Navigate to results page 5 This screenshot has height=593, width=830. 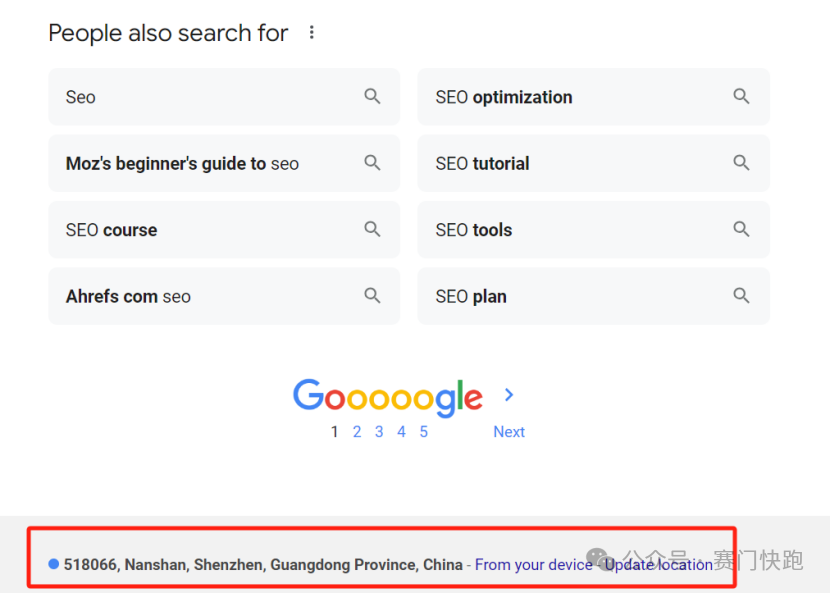point(424,432)
